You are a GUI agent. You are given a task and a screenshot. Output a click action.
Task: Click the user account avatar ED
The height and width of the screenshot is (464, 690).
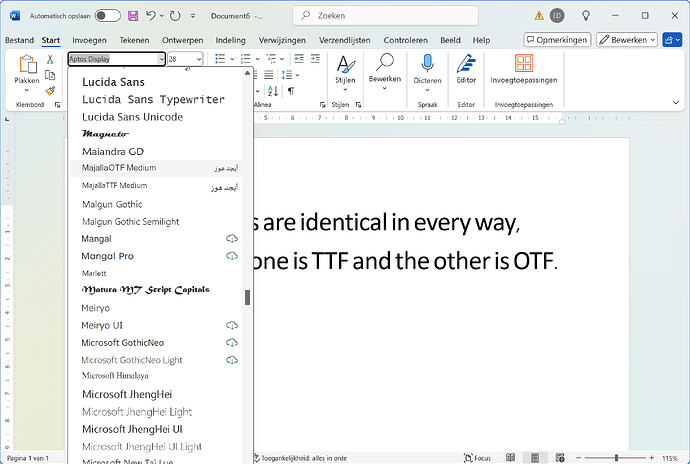[557, 16]
